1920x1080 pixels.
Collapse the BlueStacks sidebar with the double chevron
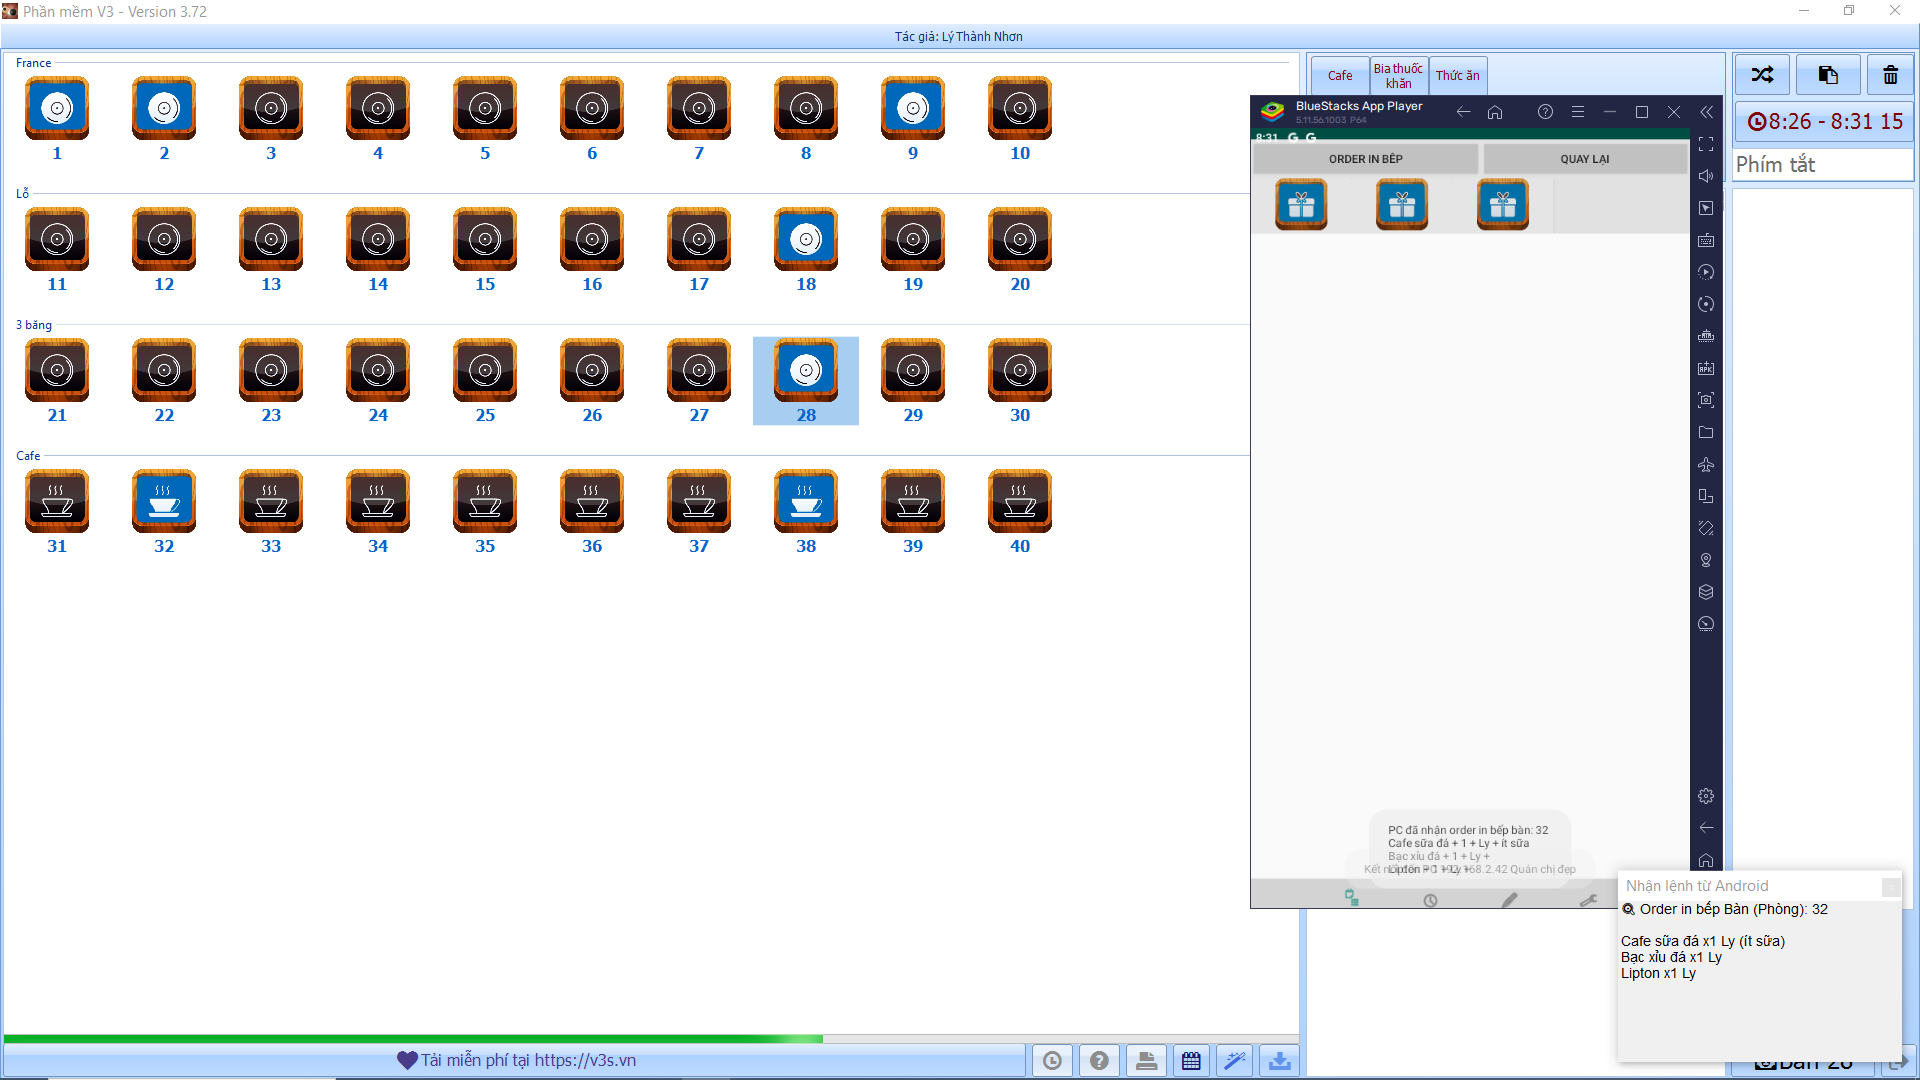point(1707,112)
